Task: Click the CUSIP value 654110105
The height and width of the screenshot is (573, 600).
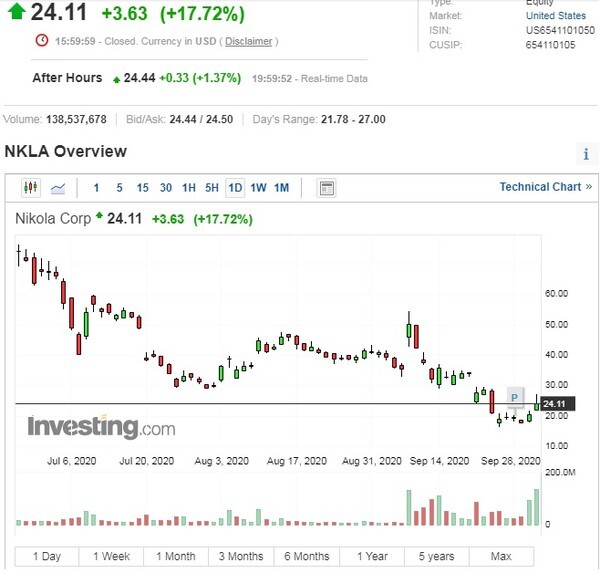Action: 550,45
